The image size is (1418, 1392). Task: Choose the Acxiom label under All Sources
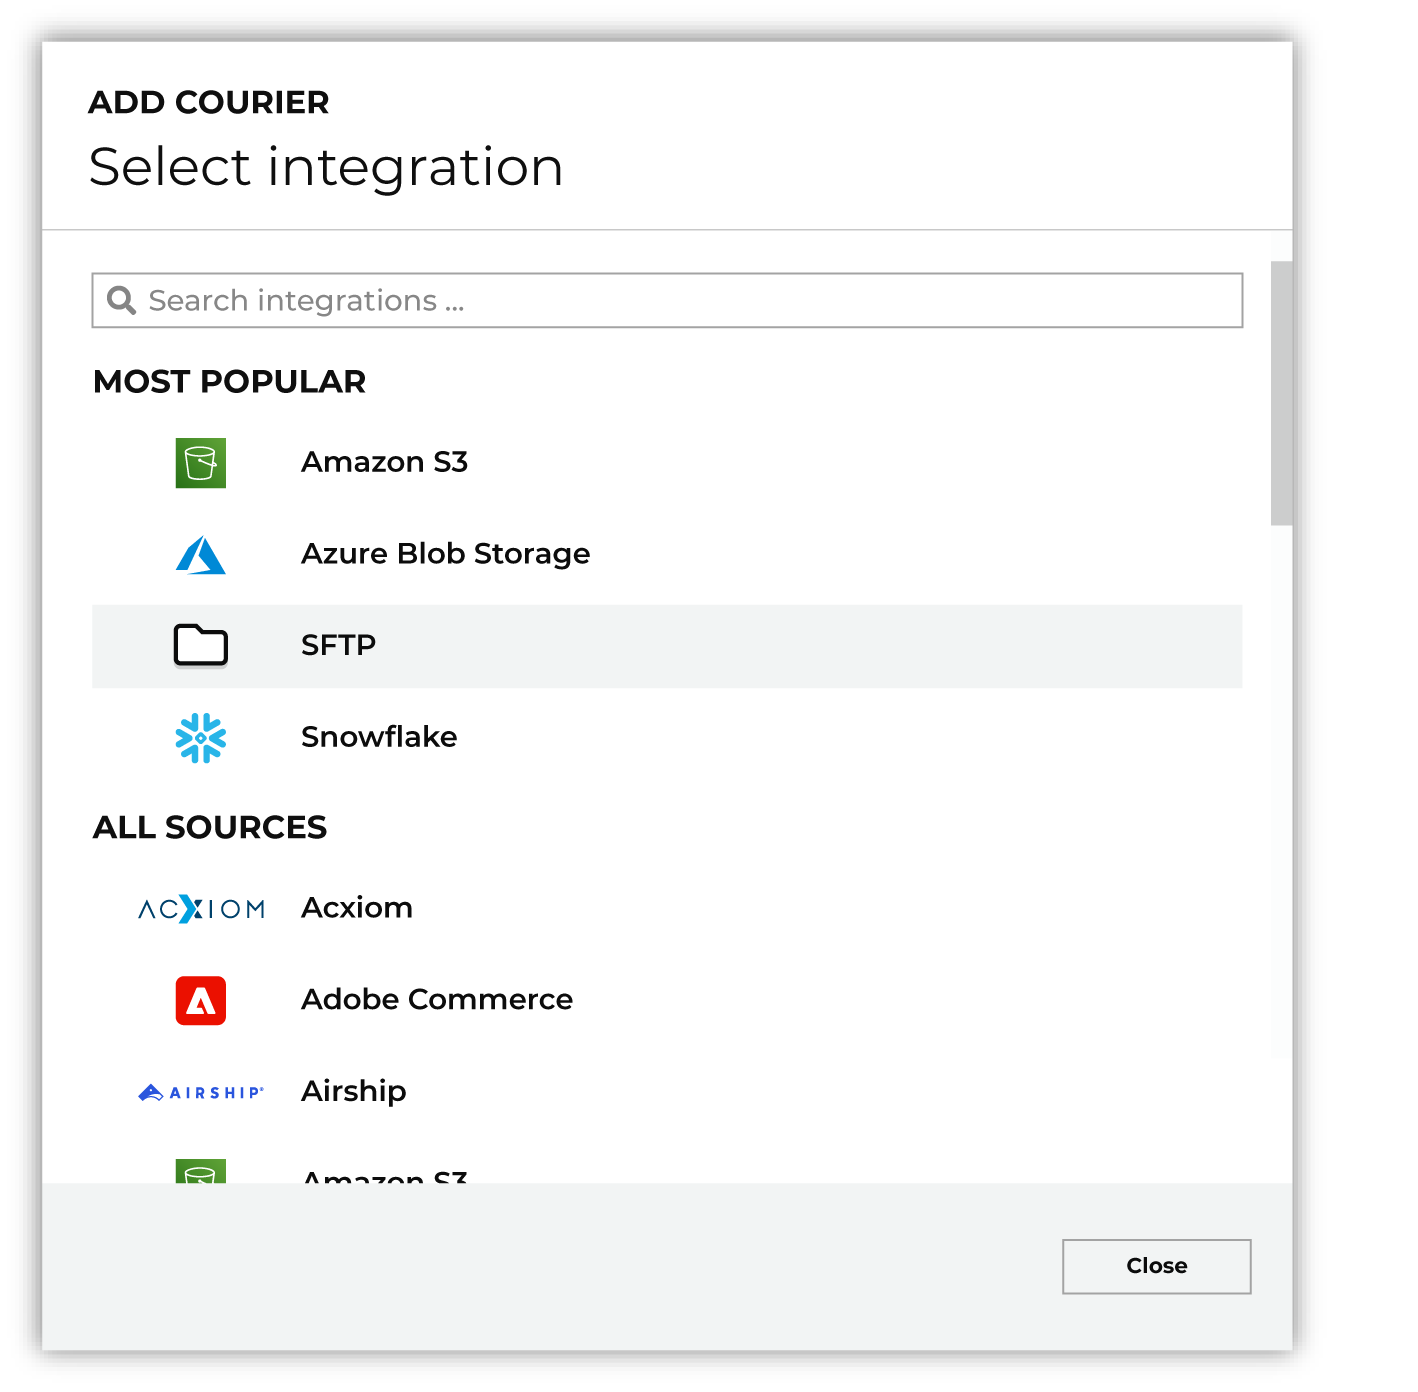pyautogui.click(x=357, y=908)
